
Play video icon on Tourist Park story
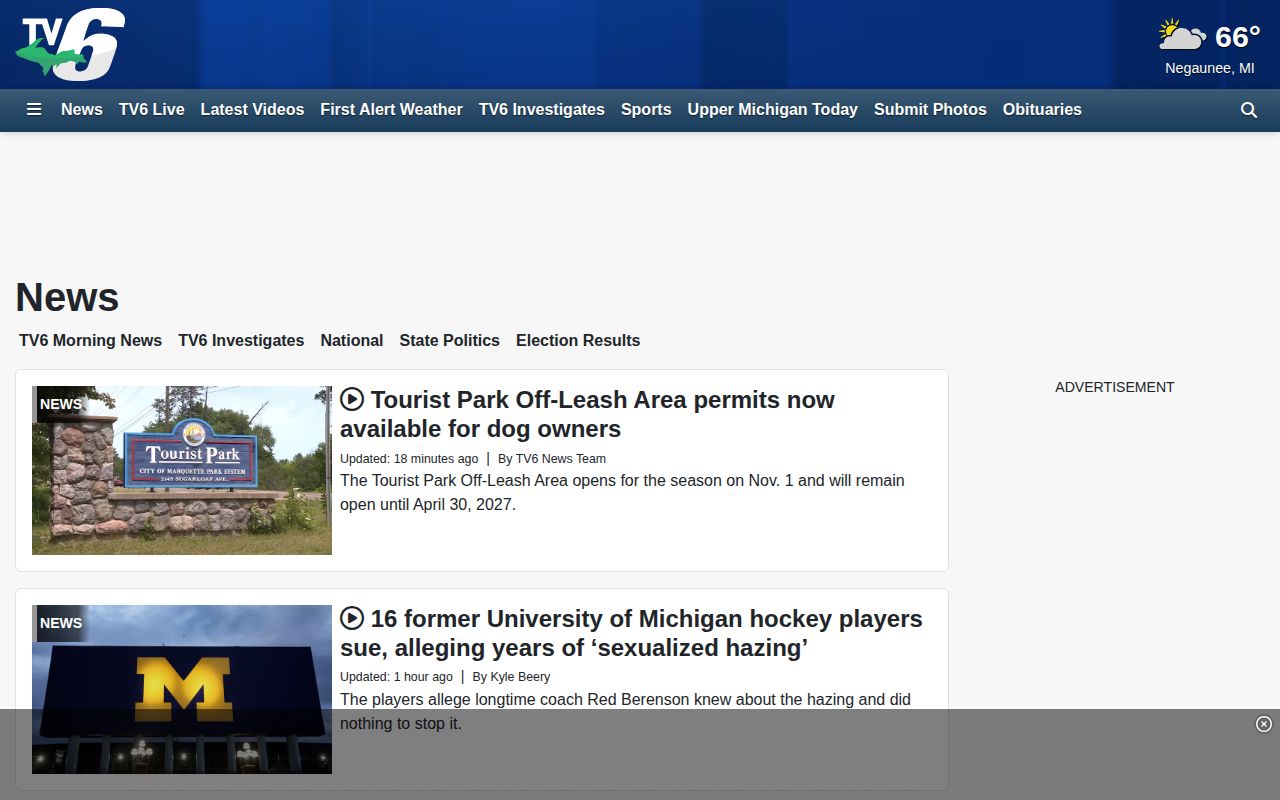tap(352, 399)
